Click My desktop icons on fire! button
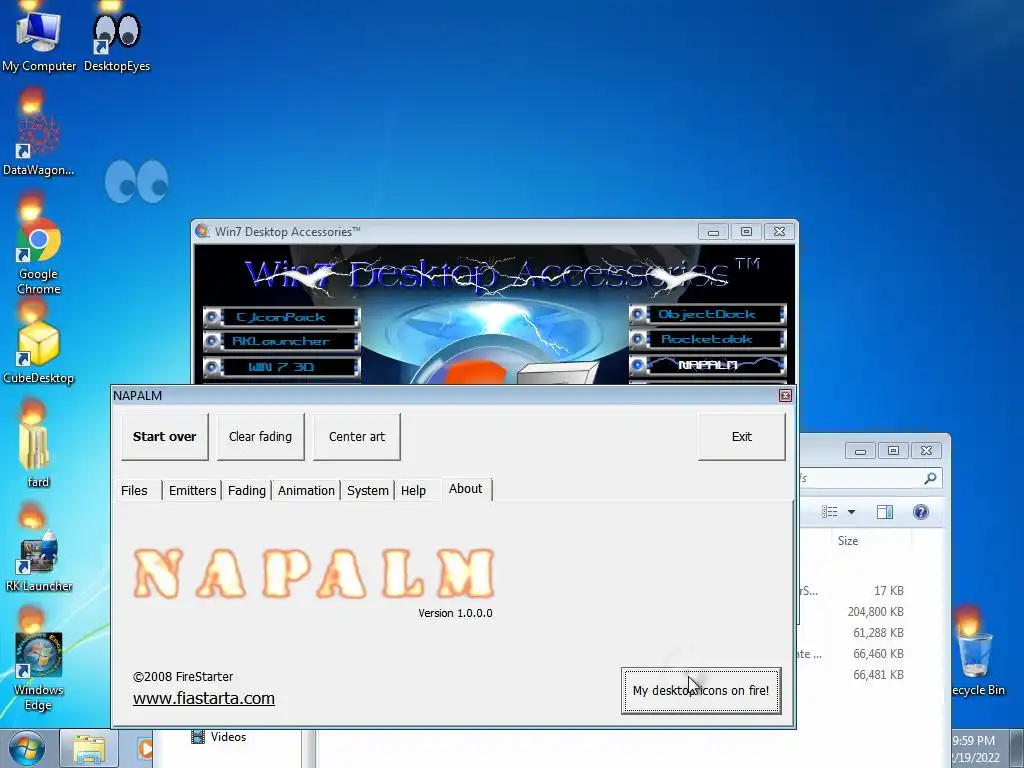 coord(701,690)
